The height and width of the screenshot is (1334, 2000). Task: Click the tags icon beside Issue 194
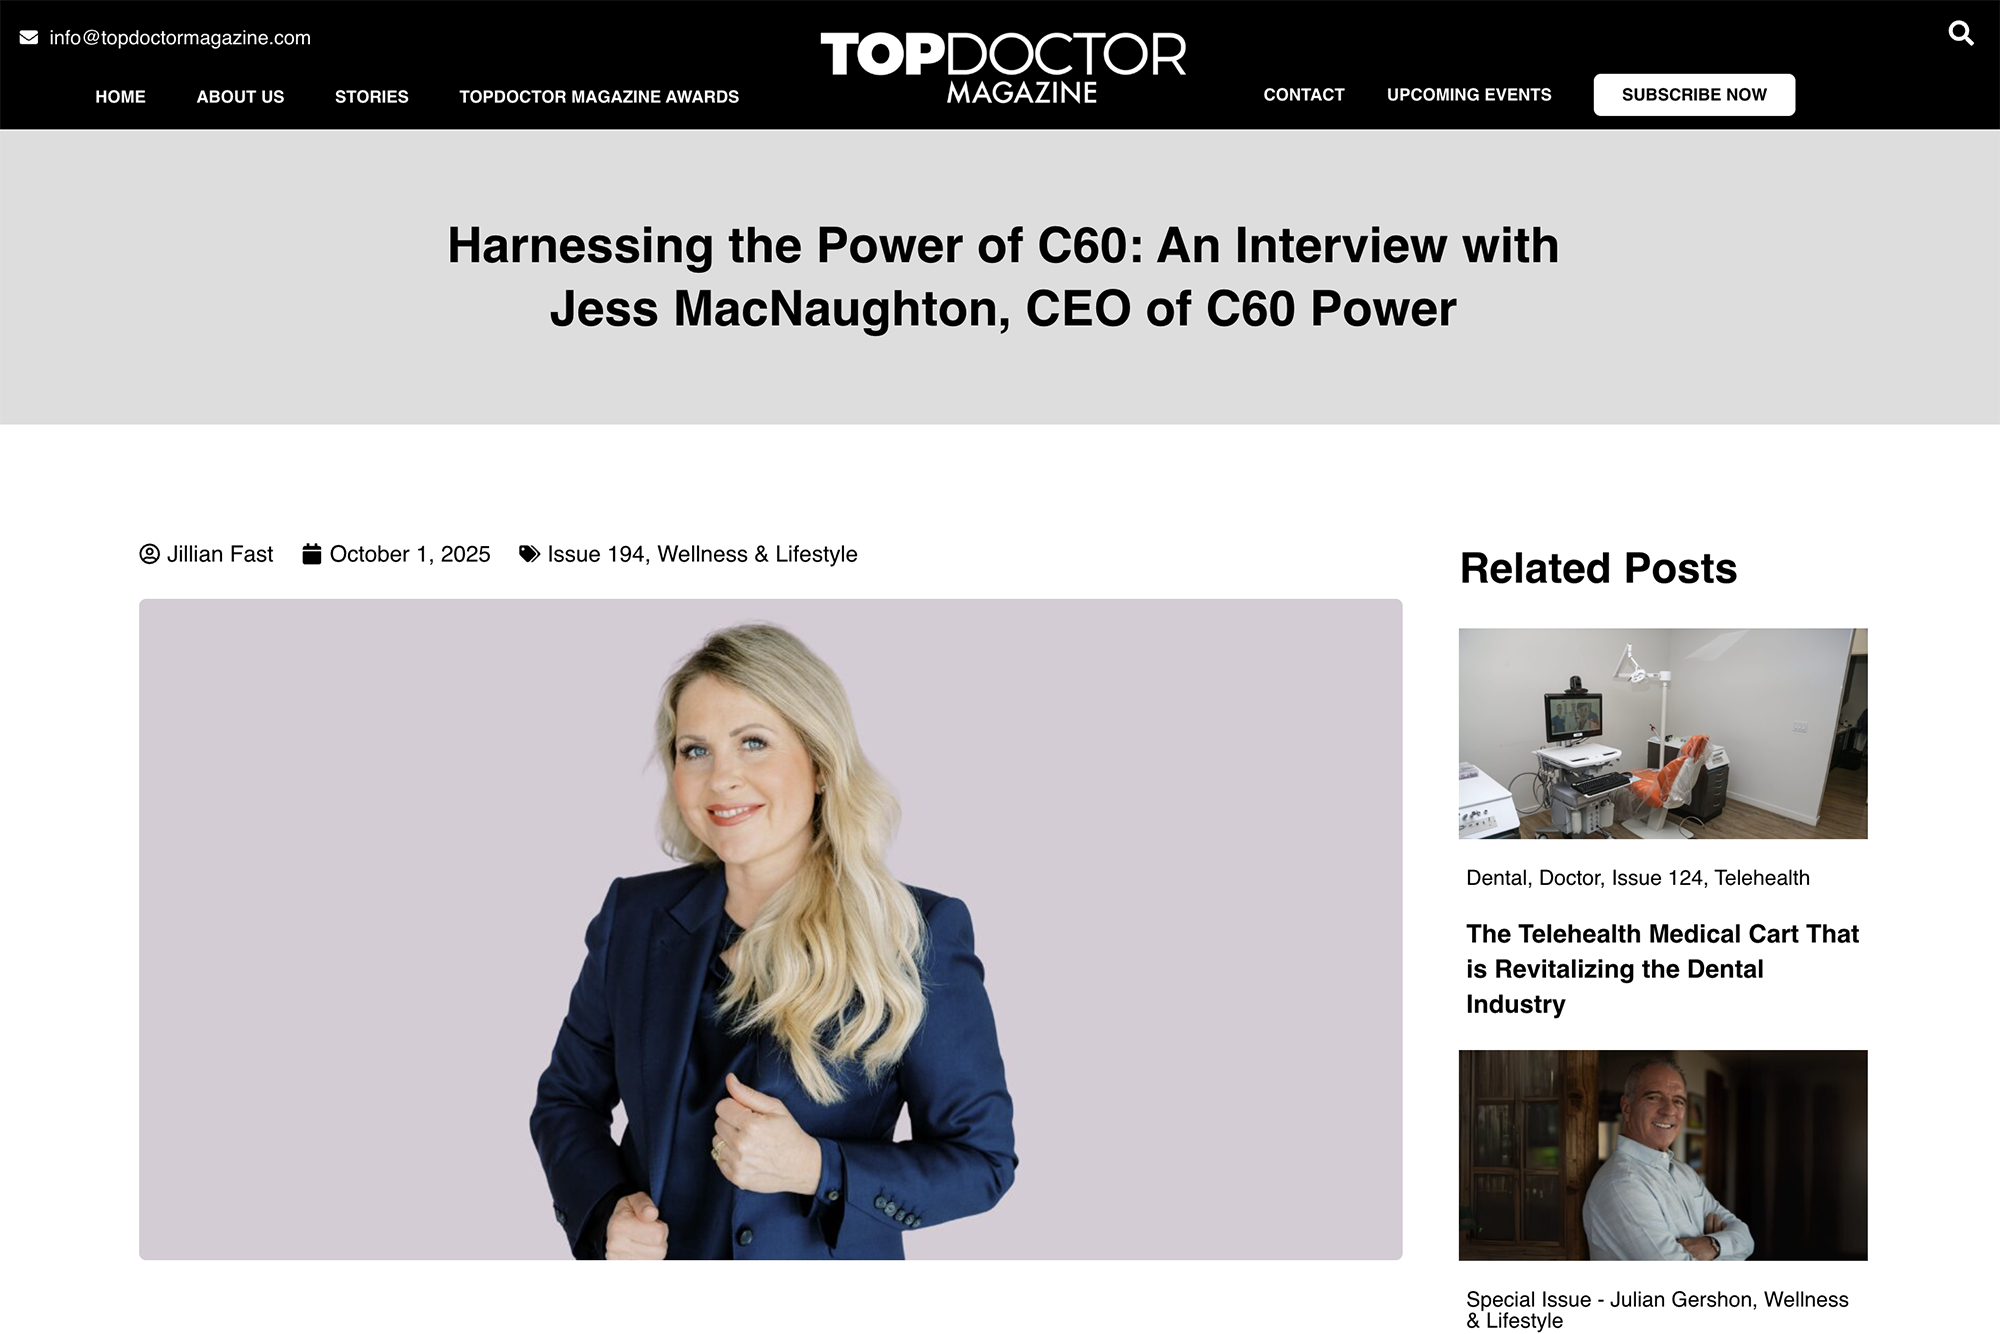pyautogui.click(x=529, y=554)
